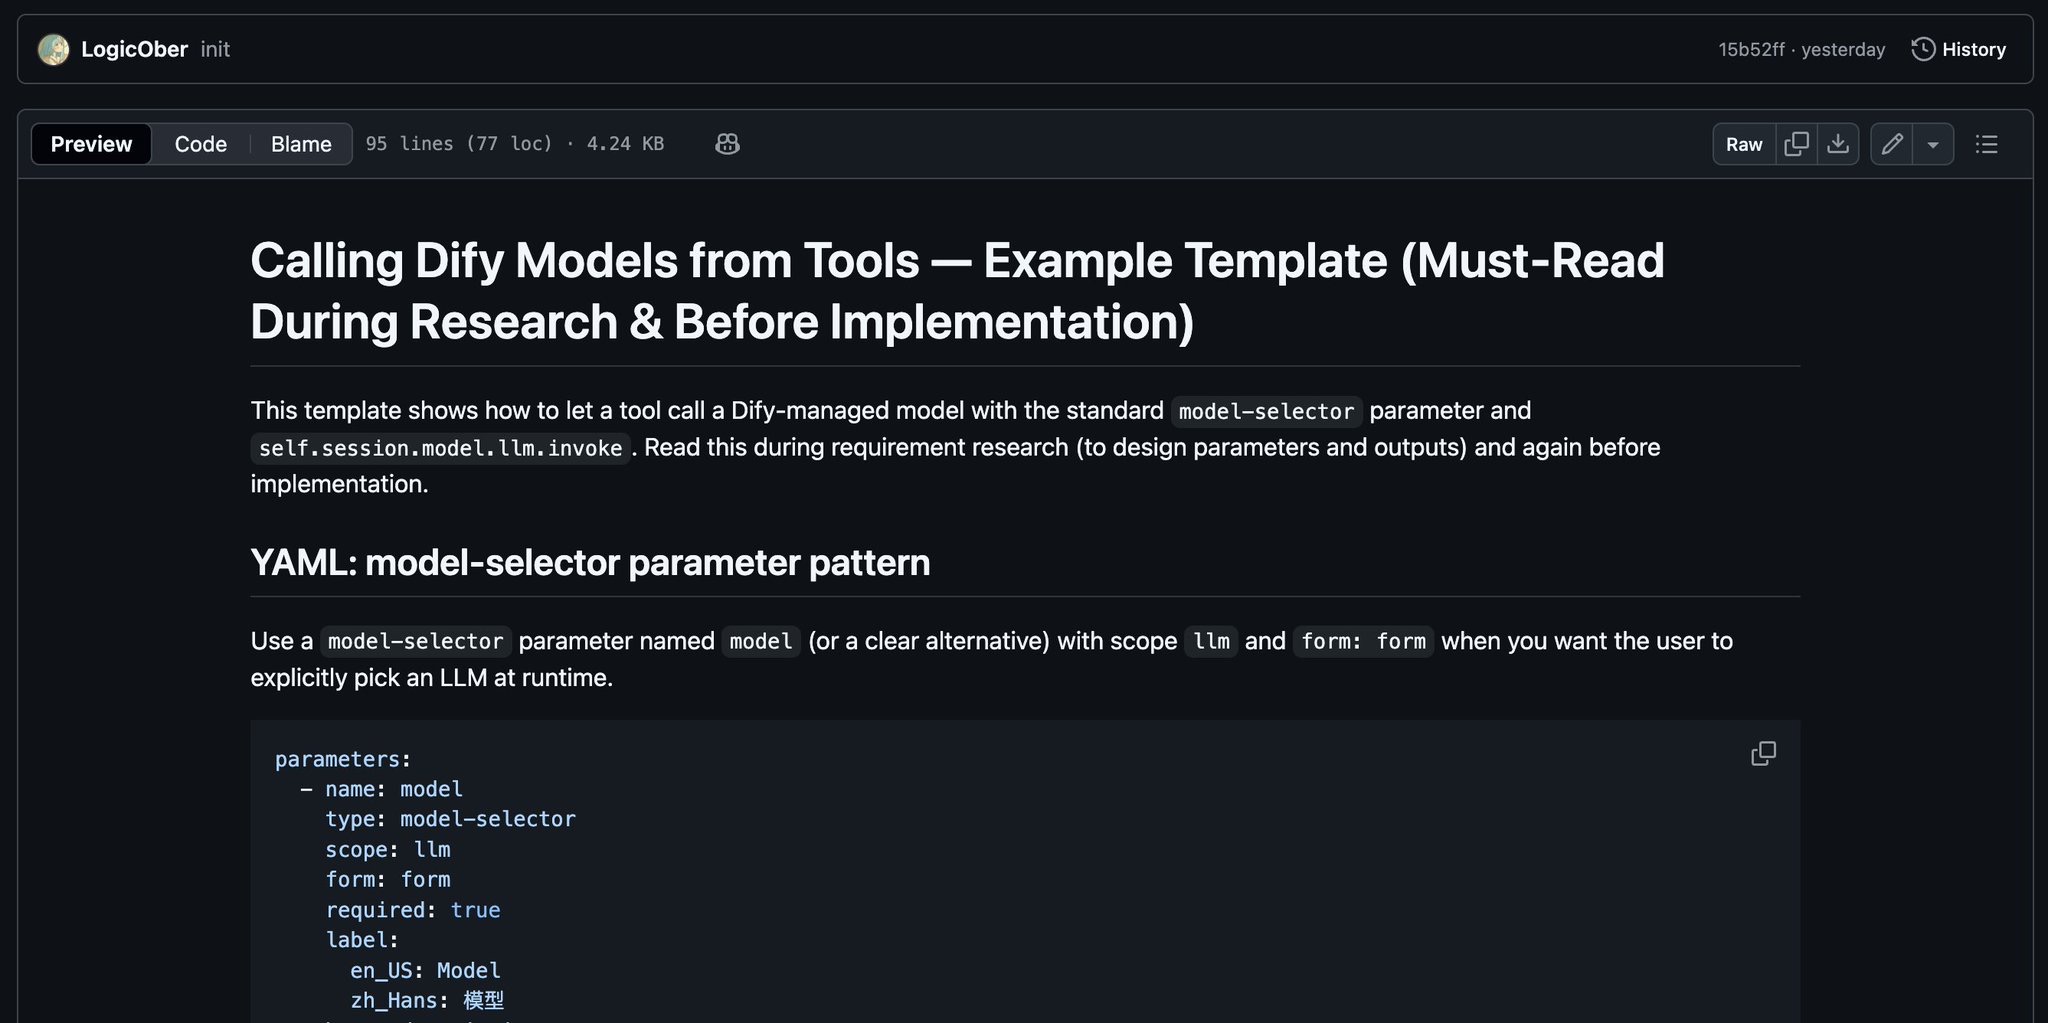Click the 'Calling Dify Models from Tools' heading
Image resolution: width=2048 pixels, height=1023 pixels.
pyautogui.click(x=957, y=291)
